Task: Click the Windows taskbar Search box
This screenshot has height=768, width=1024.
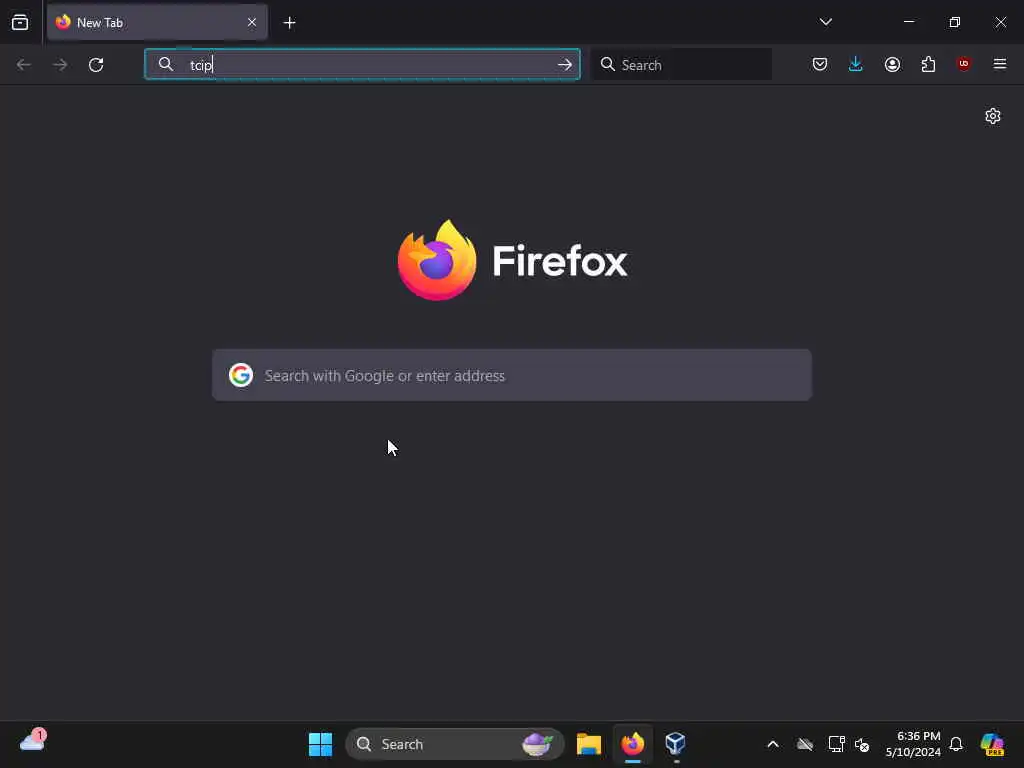Action: click(455, 744)
